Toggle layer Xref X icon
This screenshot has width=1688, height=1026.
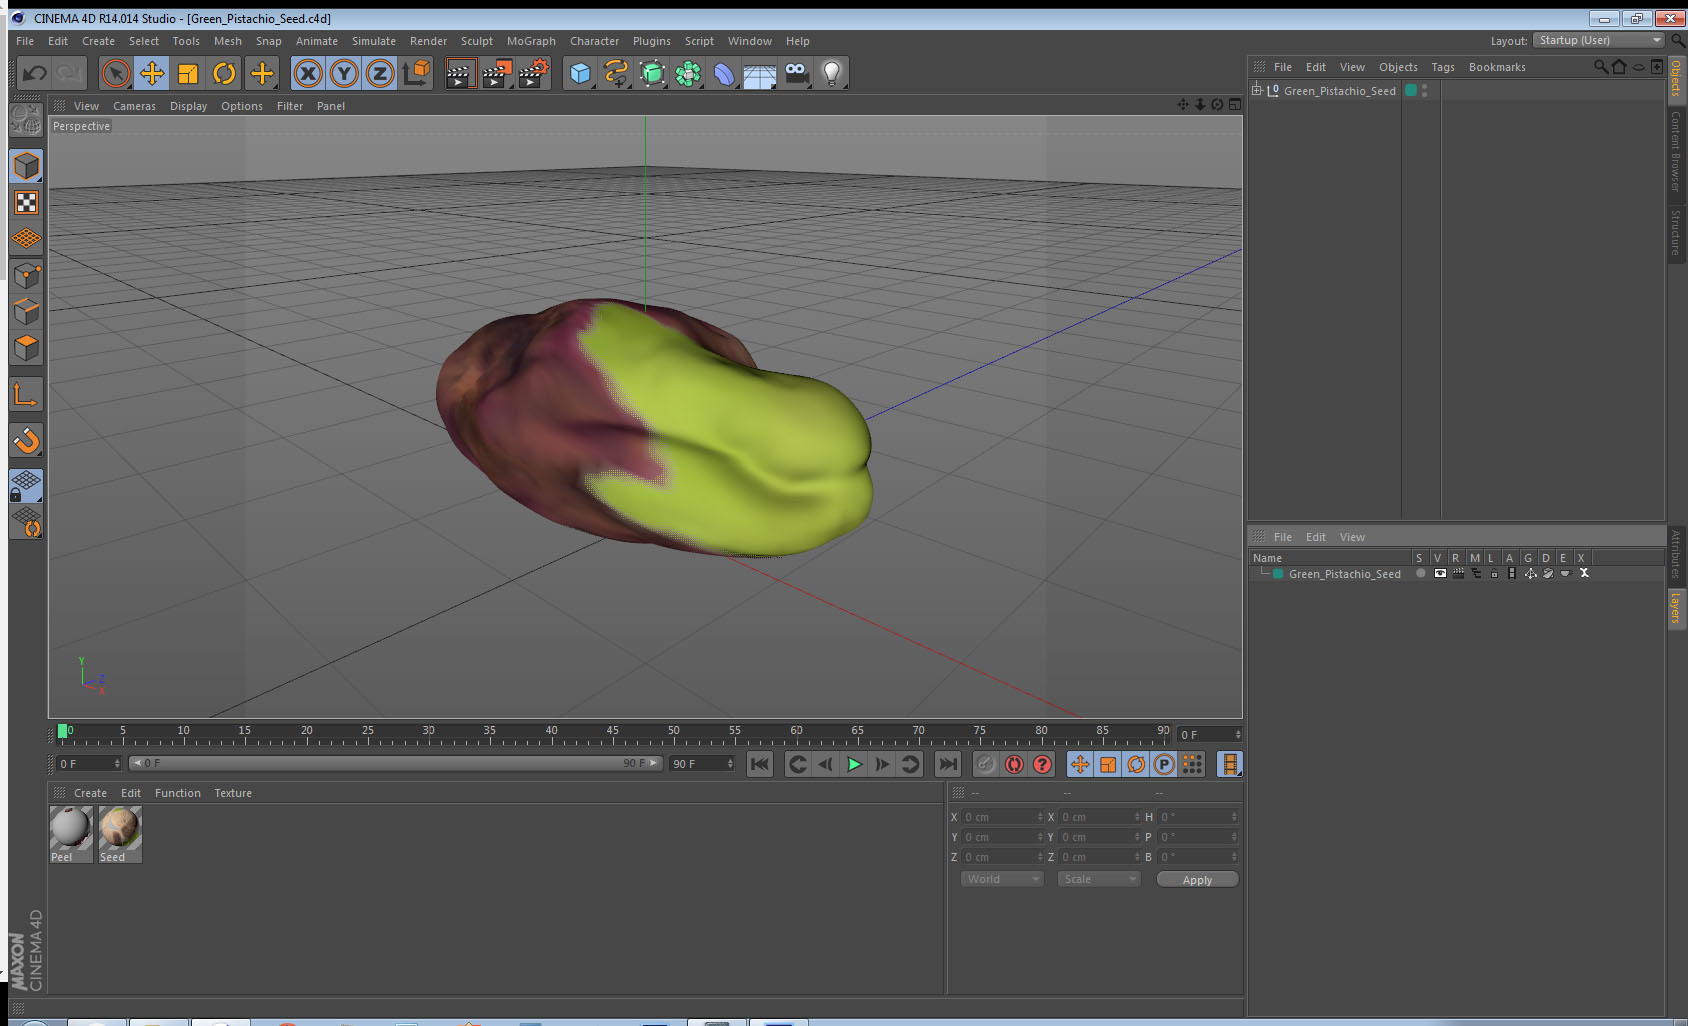coord(1584,573)
